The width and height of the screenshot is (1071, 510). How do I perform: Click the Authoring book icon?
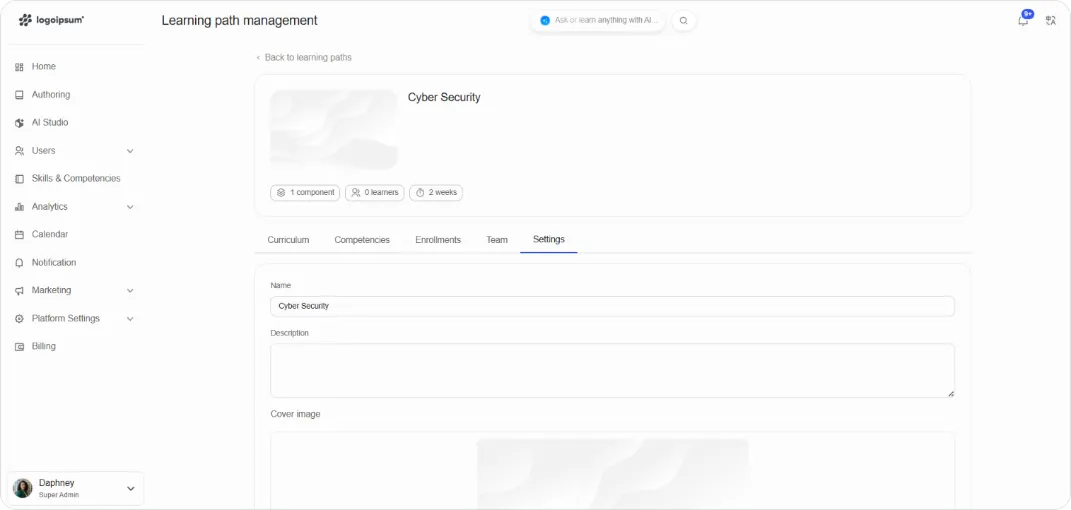[x=19, y=95]
